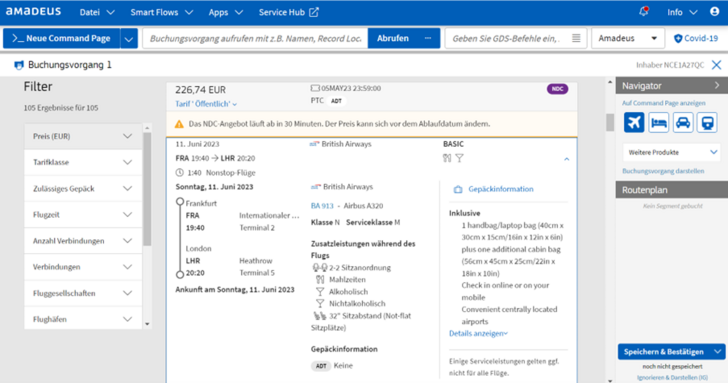Click the orange warning triangle icon
Screen dimensions: 728x383
click(179, 124)
